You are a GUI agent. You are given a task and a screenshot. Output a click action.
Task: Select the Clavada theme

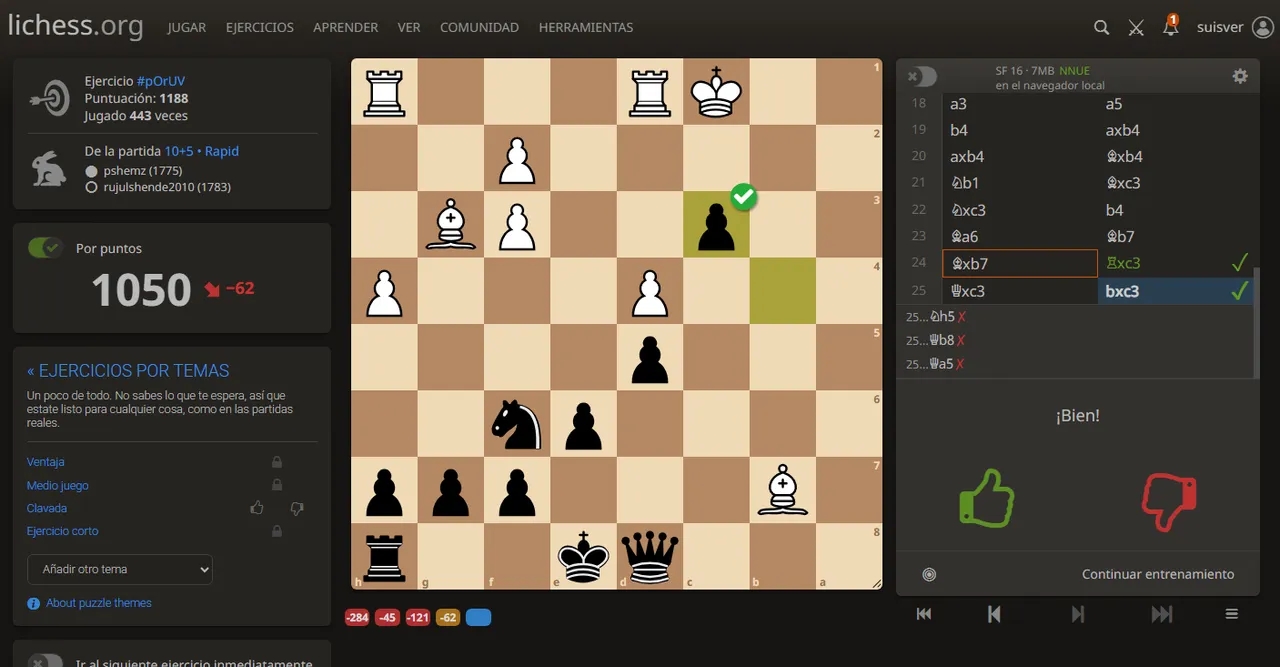point(47,508)
